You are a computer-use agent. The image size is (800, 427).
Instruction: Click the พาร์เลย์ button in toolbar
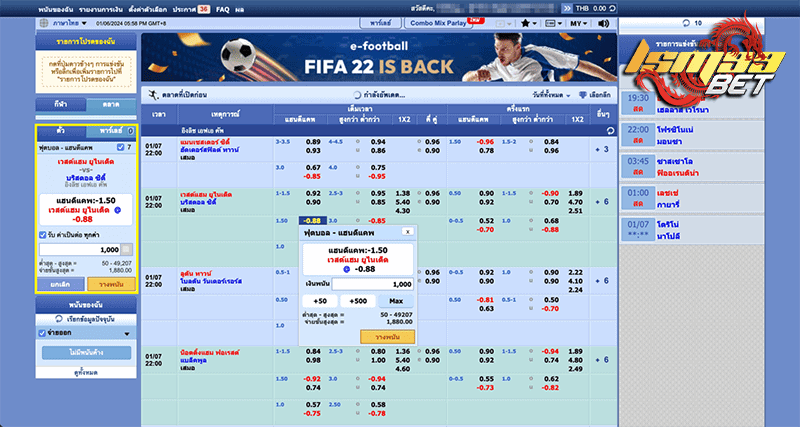[x=380, y=23]
